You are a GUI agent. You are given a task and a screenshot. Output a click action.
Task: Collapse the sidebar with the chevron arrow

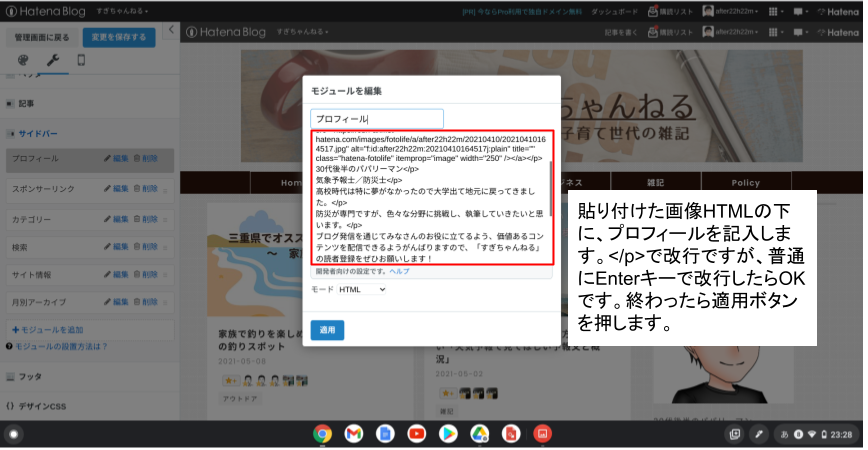coord(171,30)
